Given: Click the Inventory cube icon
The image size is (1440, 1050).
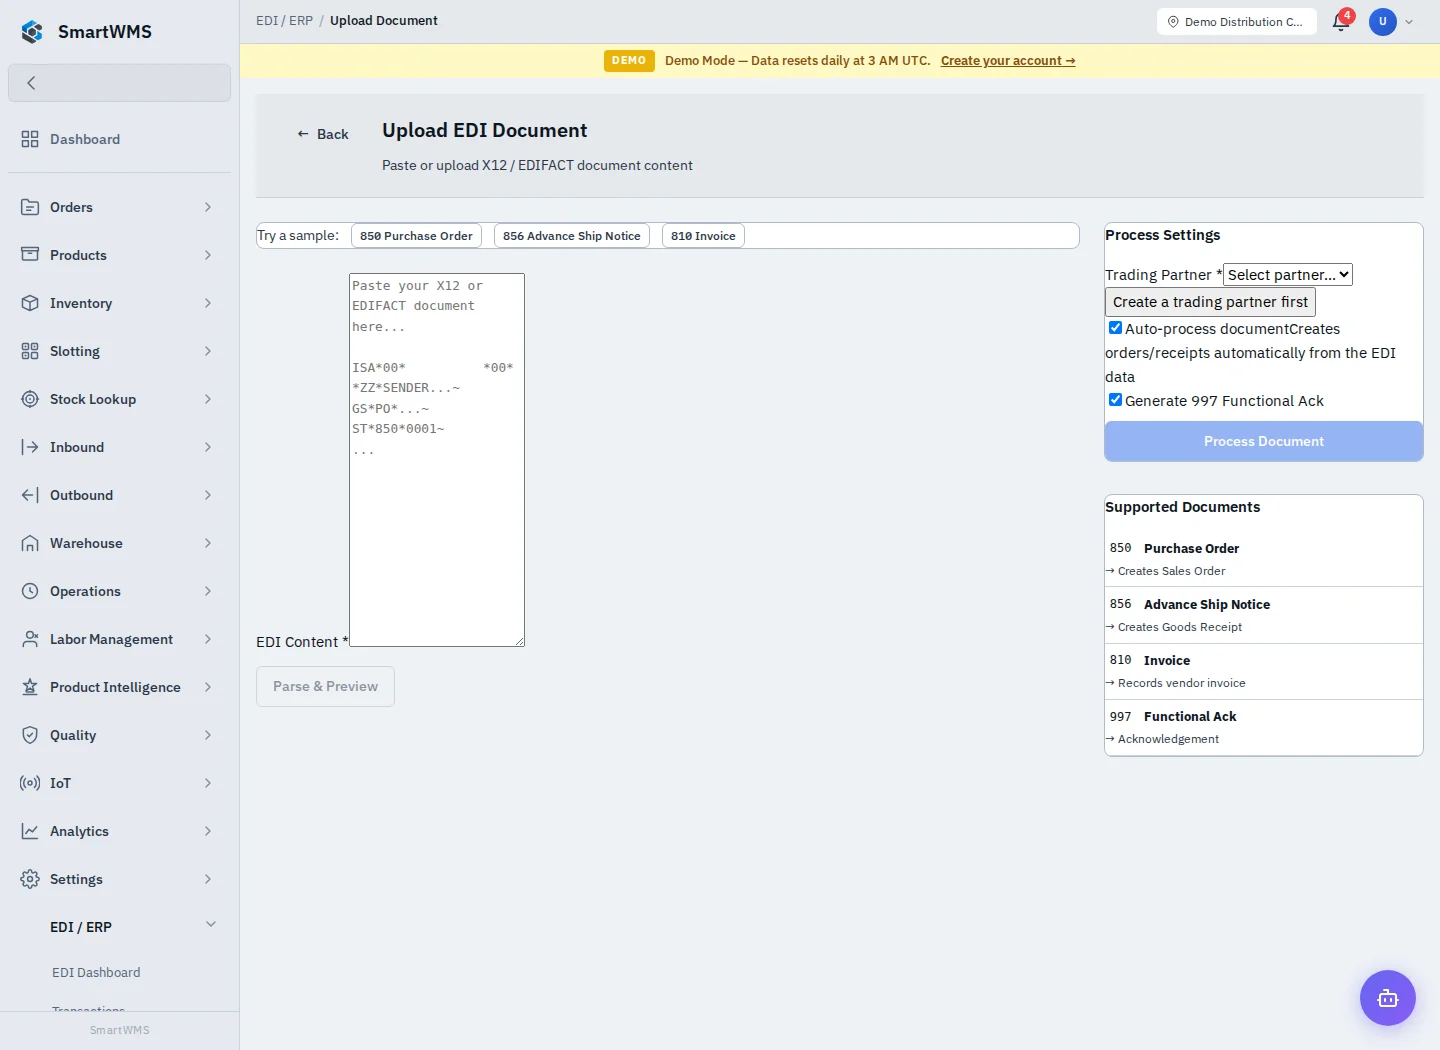Looking at the screenshot, I should pyautogui.click(x=30, y=303).
